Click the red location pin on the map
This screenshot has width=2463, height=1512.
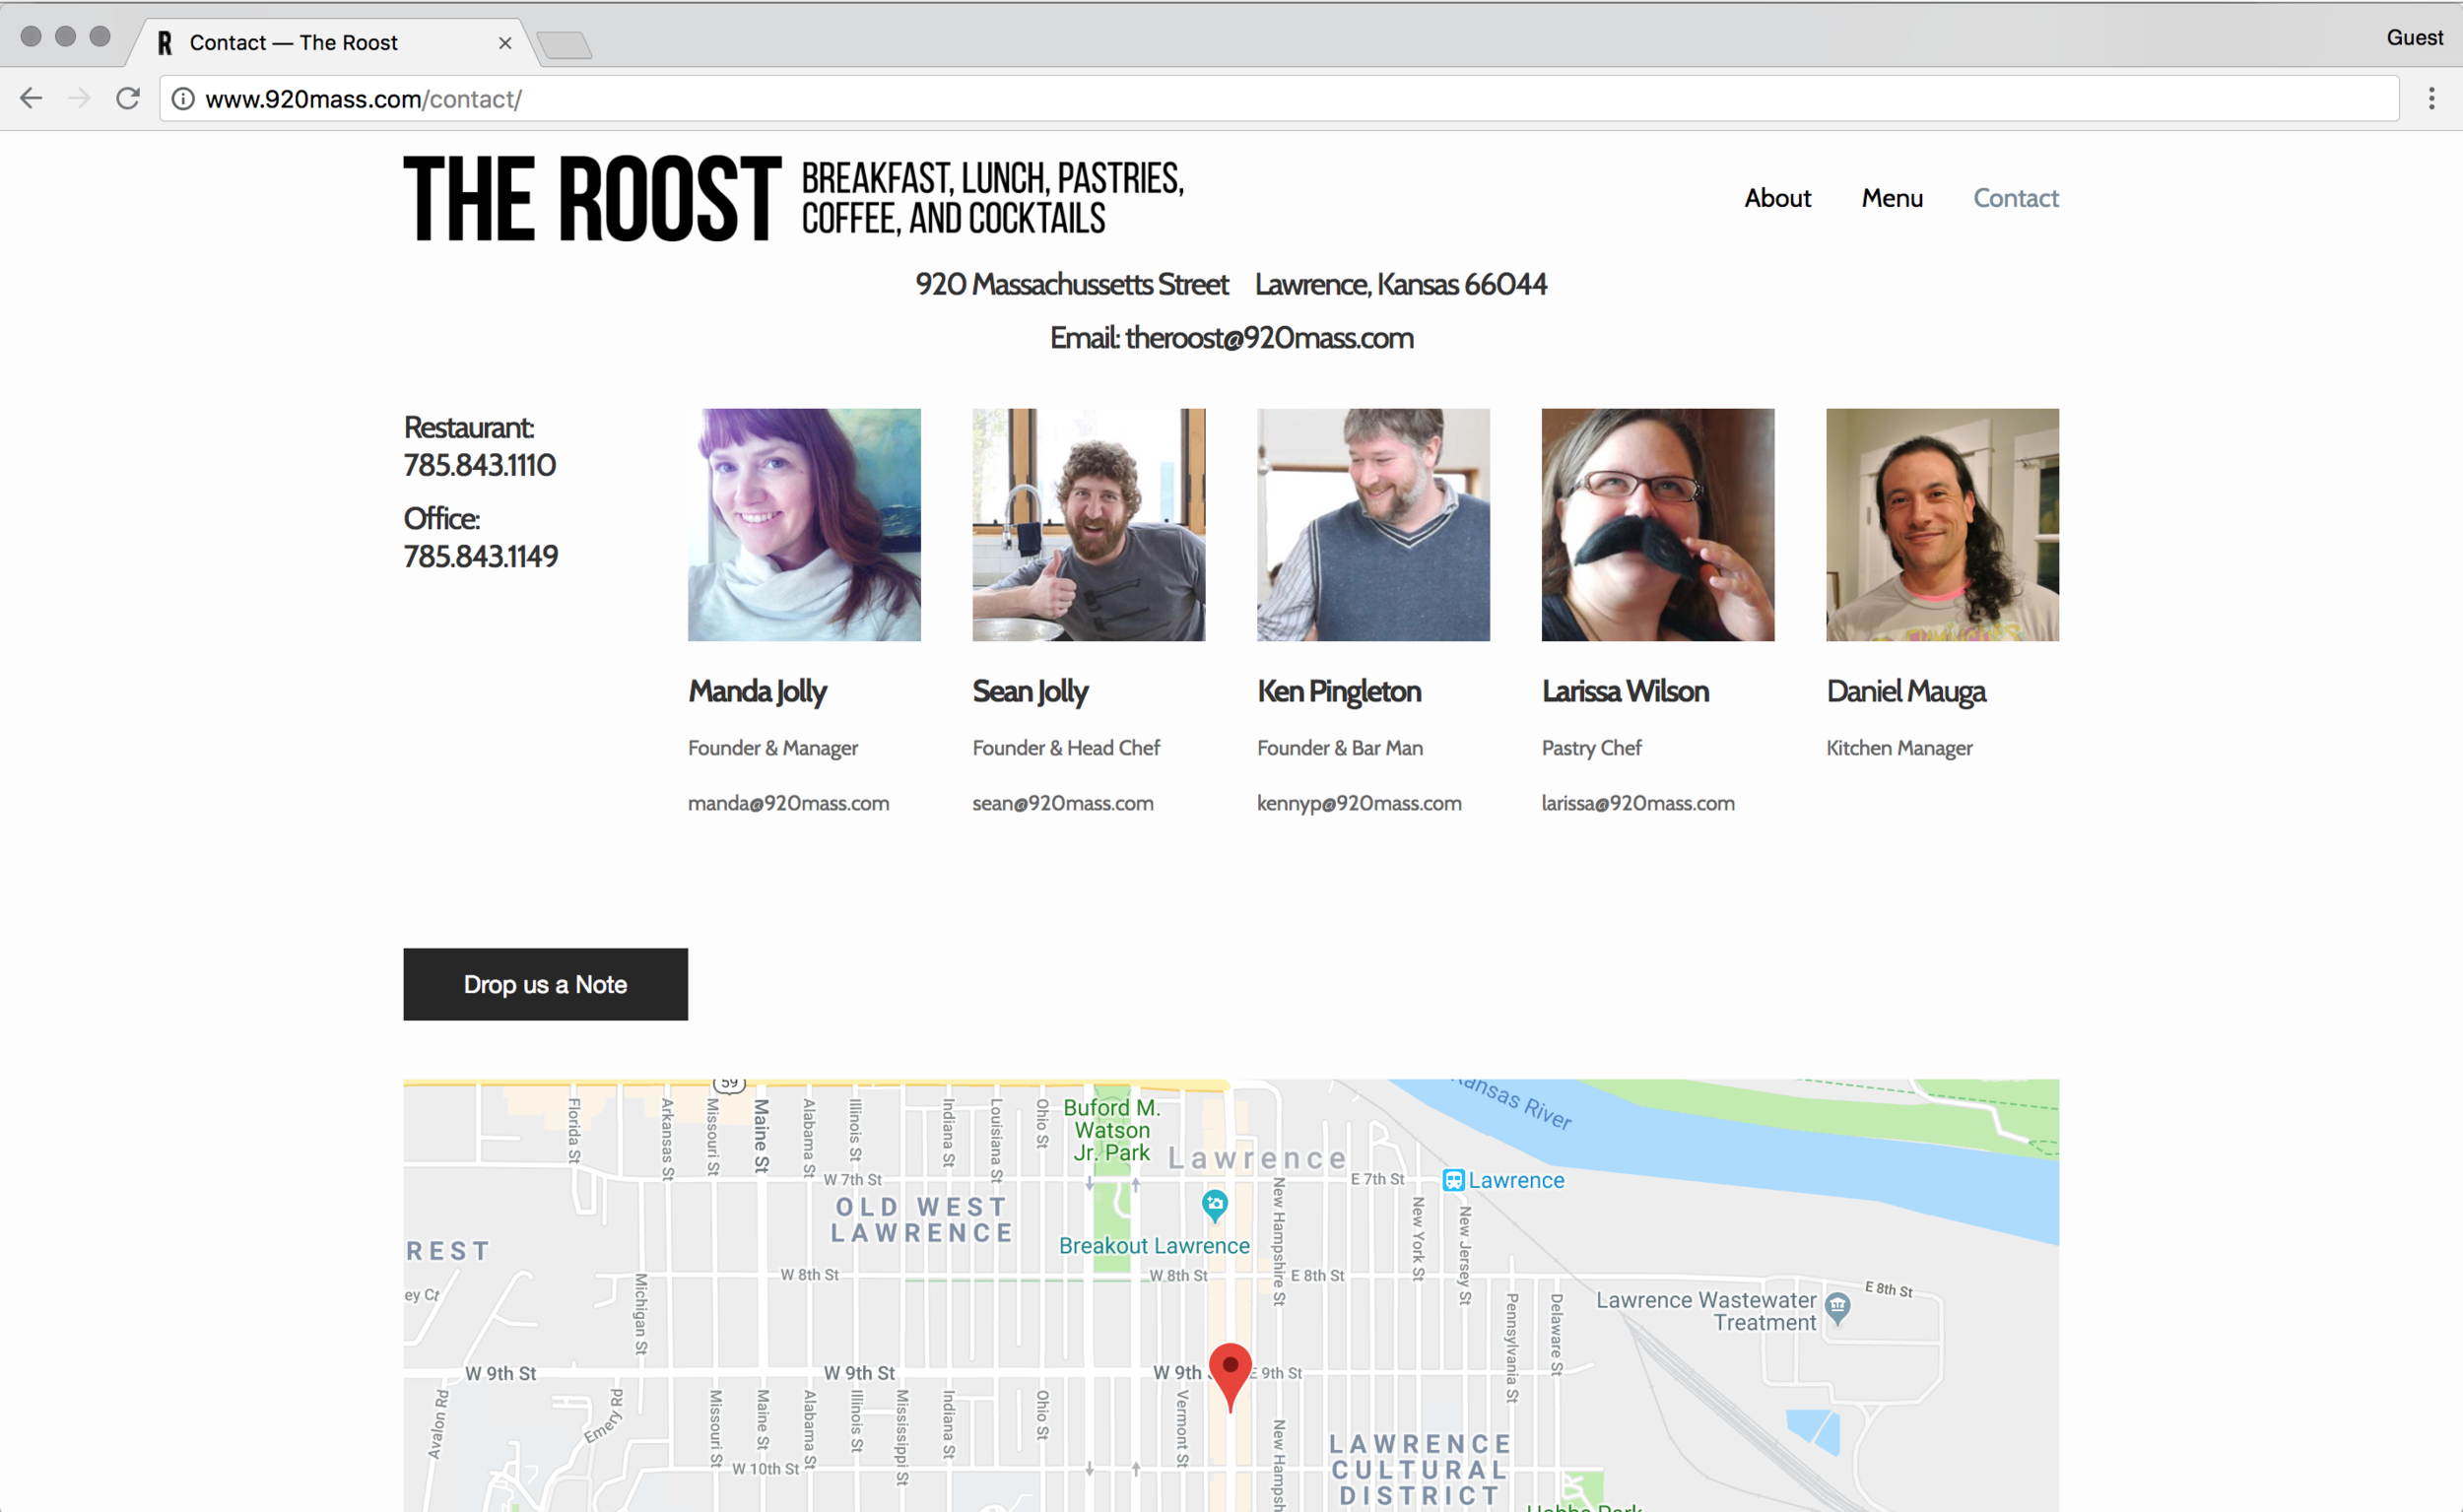1230,1376
